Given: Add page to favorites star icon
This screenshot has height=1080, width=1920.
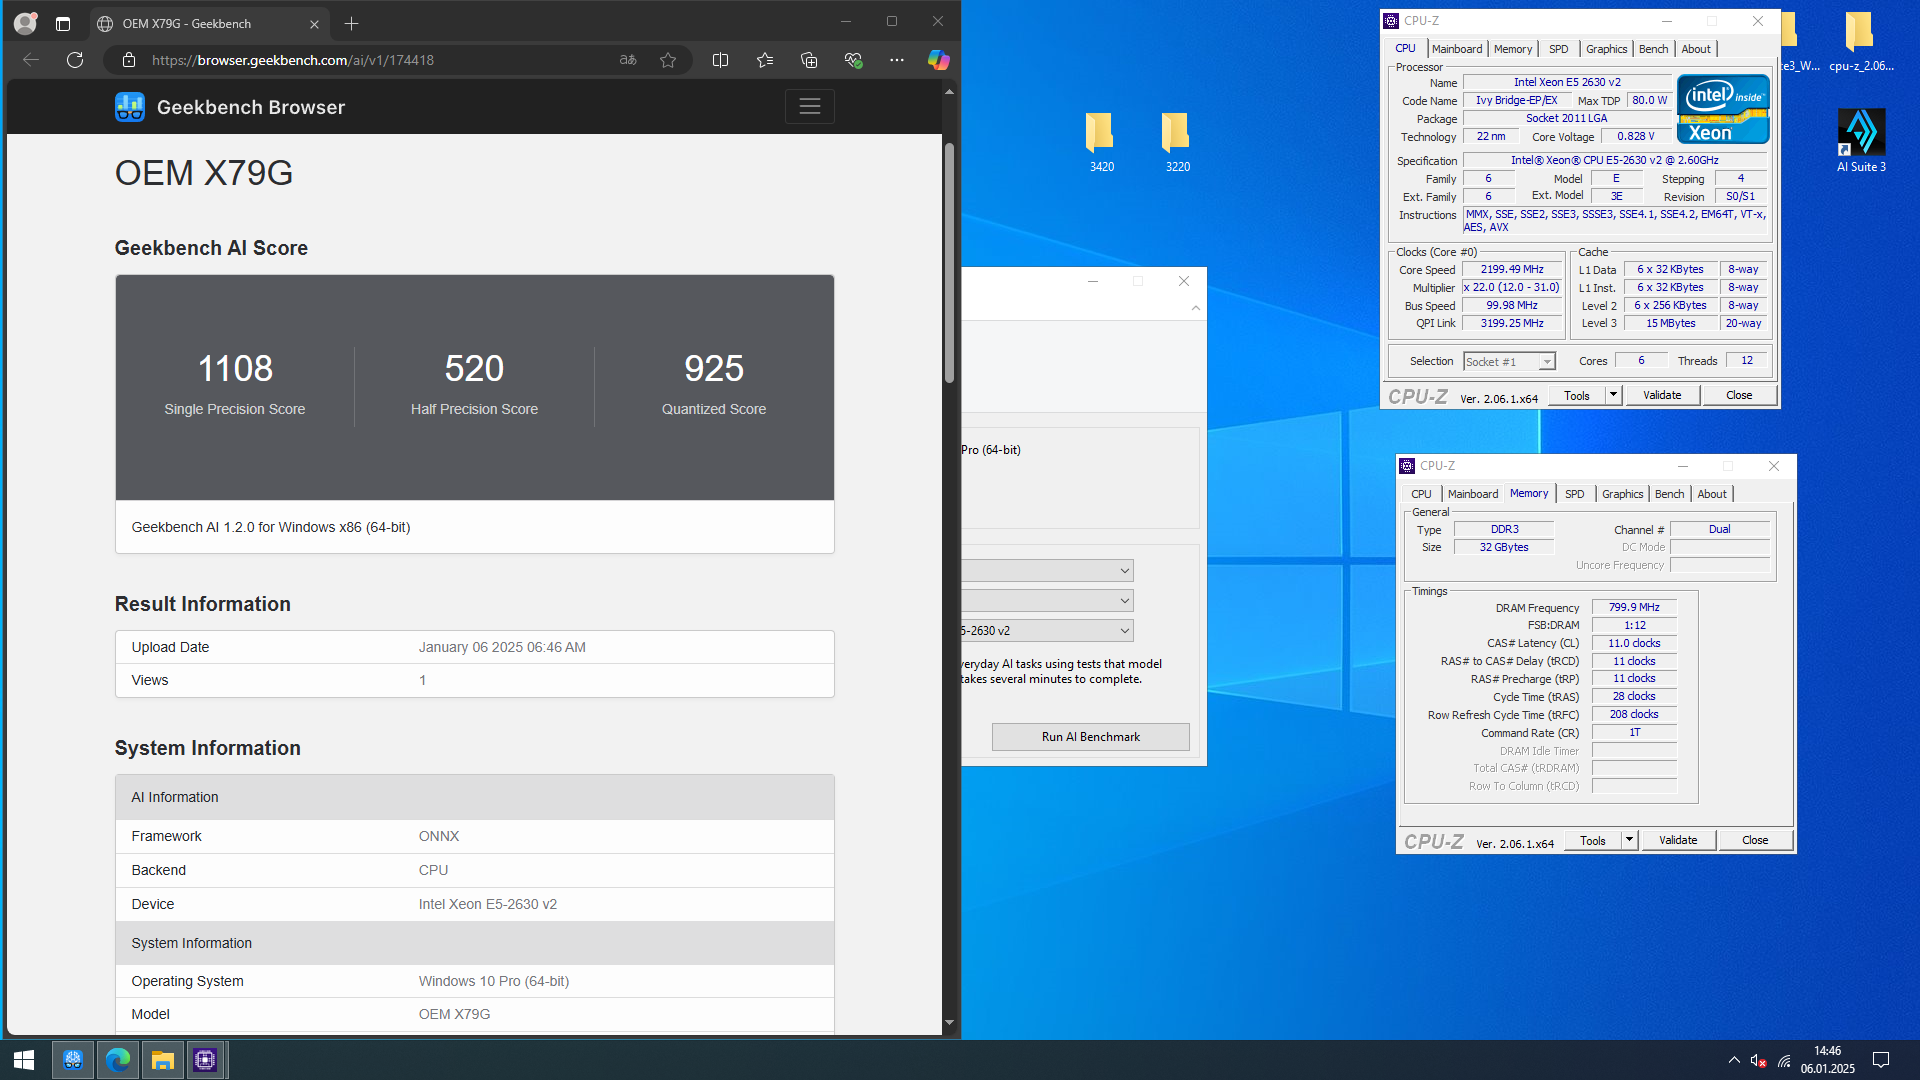Looking at the screenshot, I should pyautogui.click(x=668, y=60).
